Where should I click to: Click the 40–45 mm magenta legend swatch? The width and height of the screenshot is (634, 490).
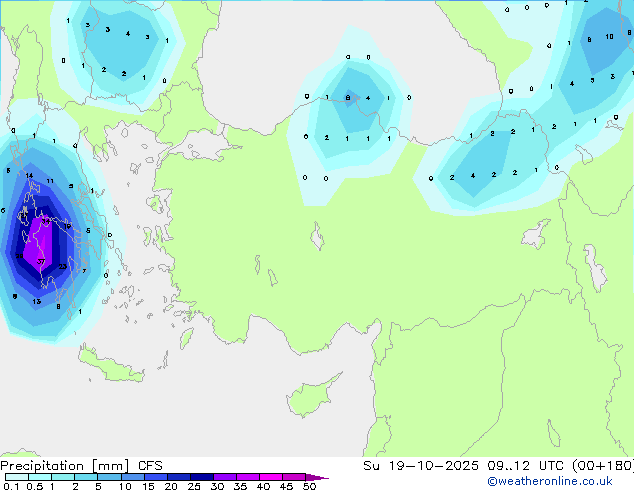point(271,477)
